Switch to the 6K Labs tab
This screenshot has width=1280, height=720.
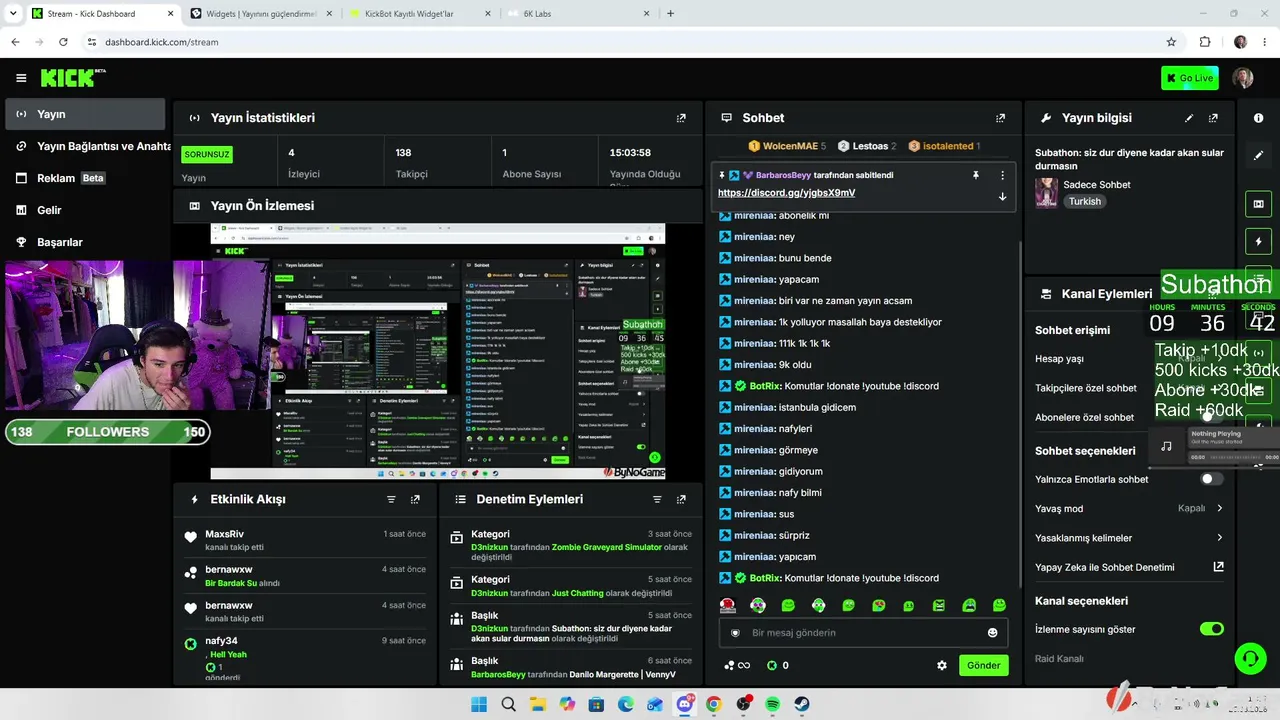click(578, 14)
